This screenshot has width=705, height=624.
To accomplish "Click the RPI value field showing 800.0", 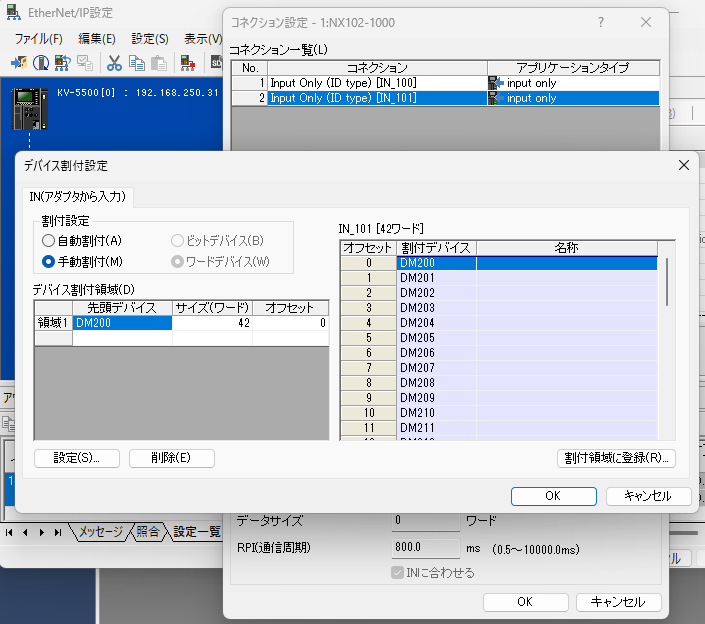I will pyautogui.click(x=424, y=547).
